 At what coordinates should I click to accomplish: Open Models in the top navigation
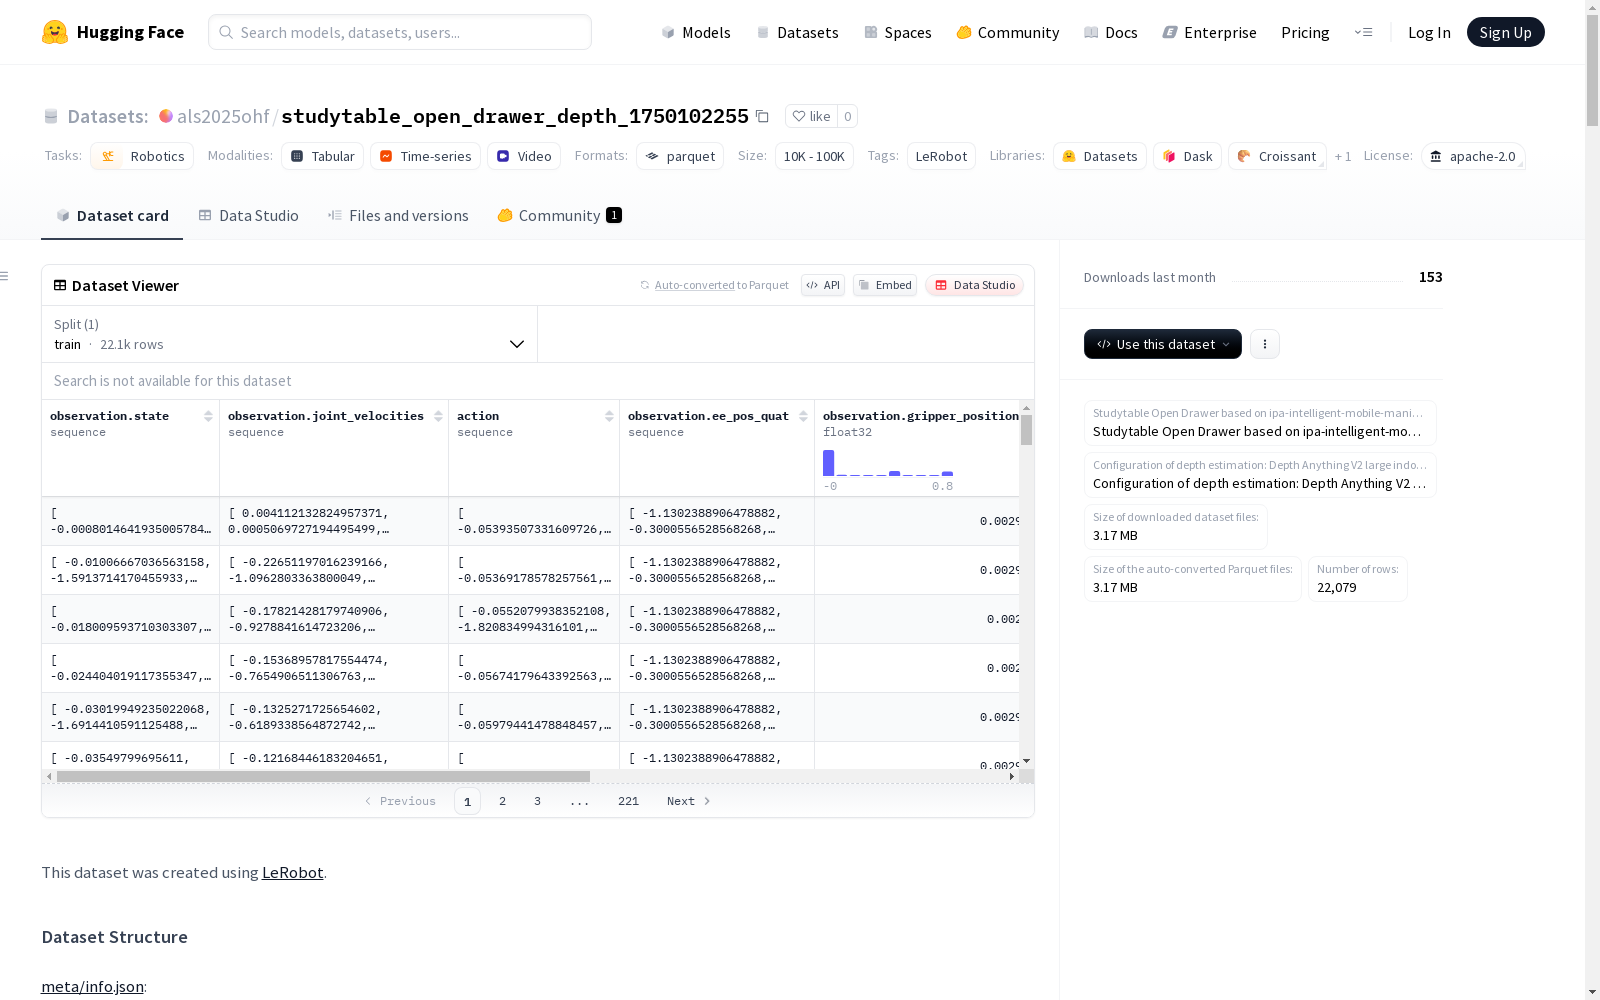tap(696, 32)
